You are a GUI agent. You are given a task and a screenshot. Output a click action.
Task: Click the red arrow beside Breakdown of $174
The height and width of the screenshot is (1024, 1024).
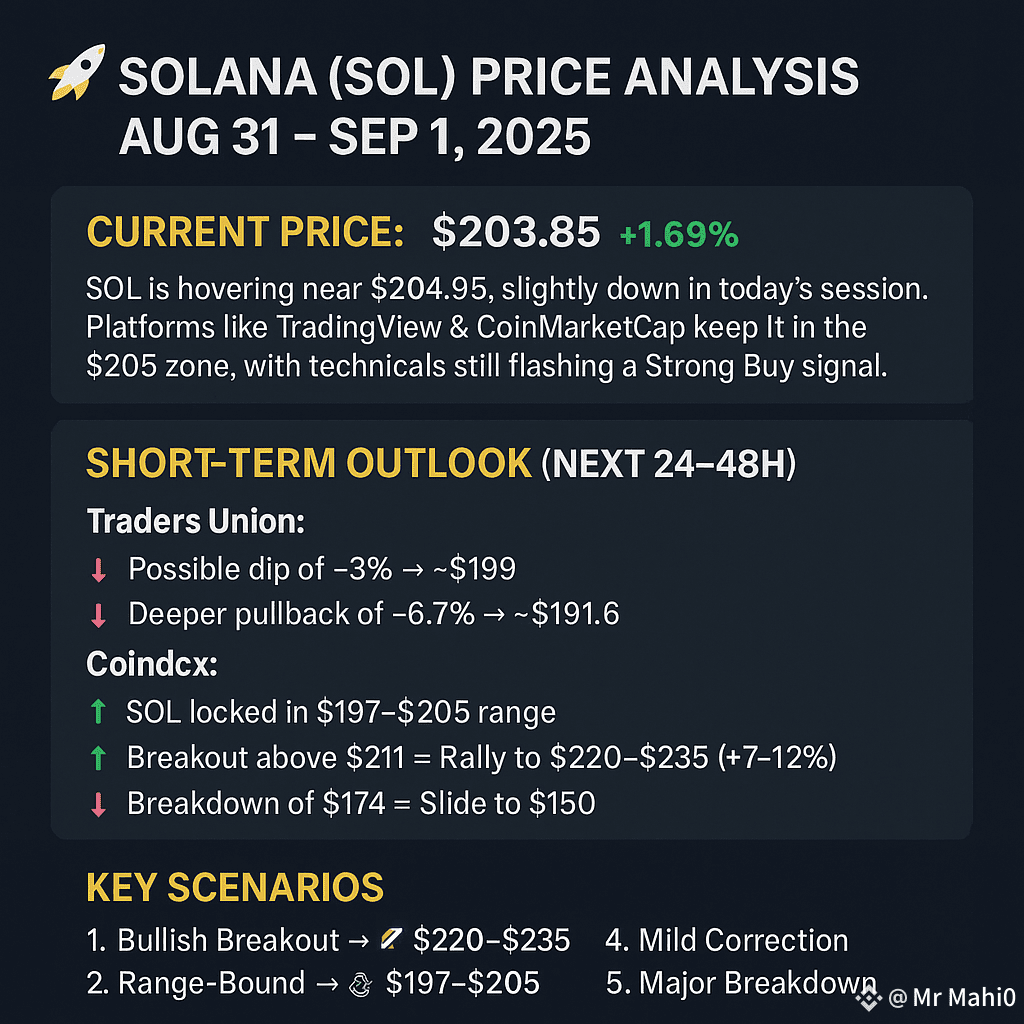[x=99, y=804]
